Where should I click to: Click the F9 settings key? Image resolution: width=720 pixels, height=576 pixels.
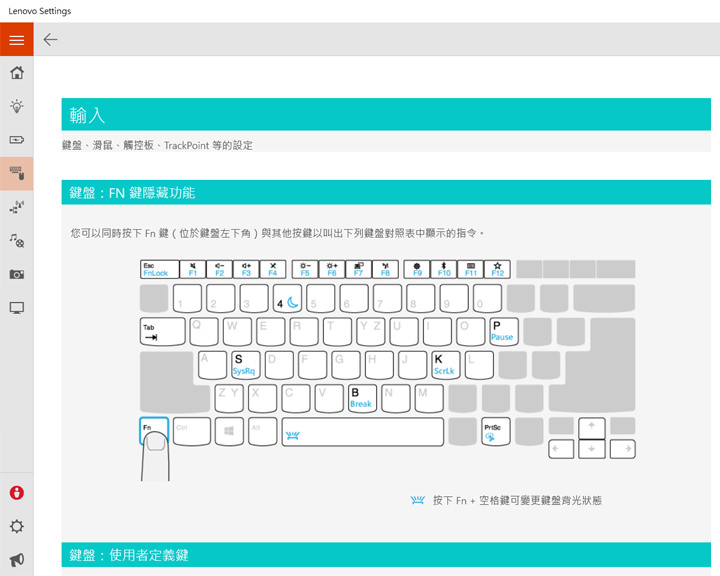click(x=417, y=269)
